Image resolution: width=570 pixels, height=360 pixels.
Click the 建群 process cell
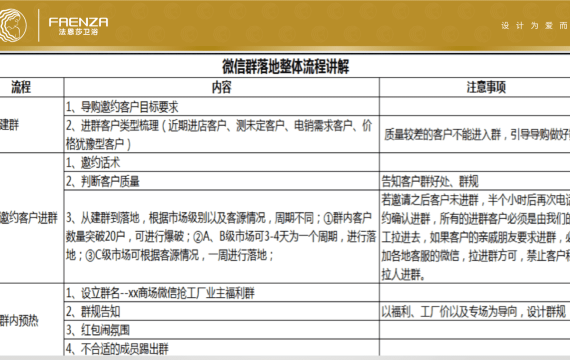click(32, 125)
